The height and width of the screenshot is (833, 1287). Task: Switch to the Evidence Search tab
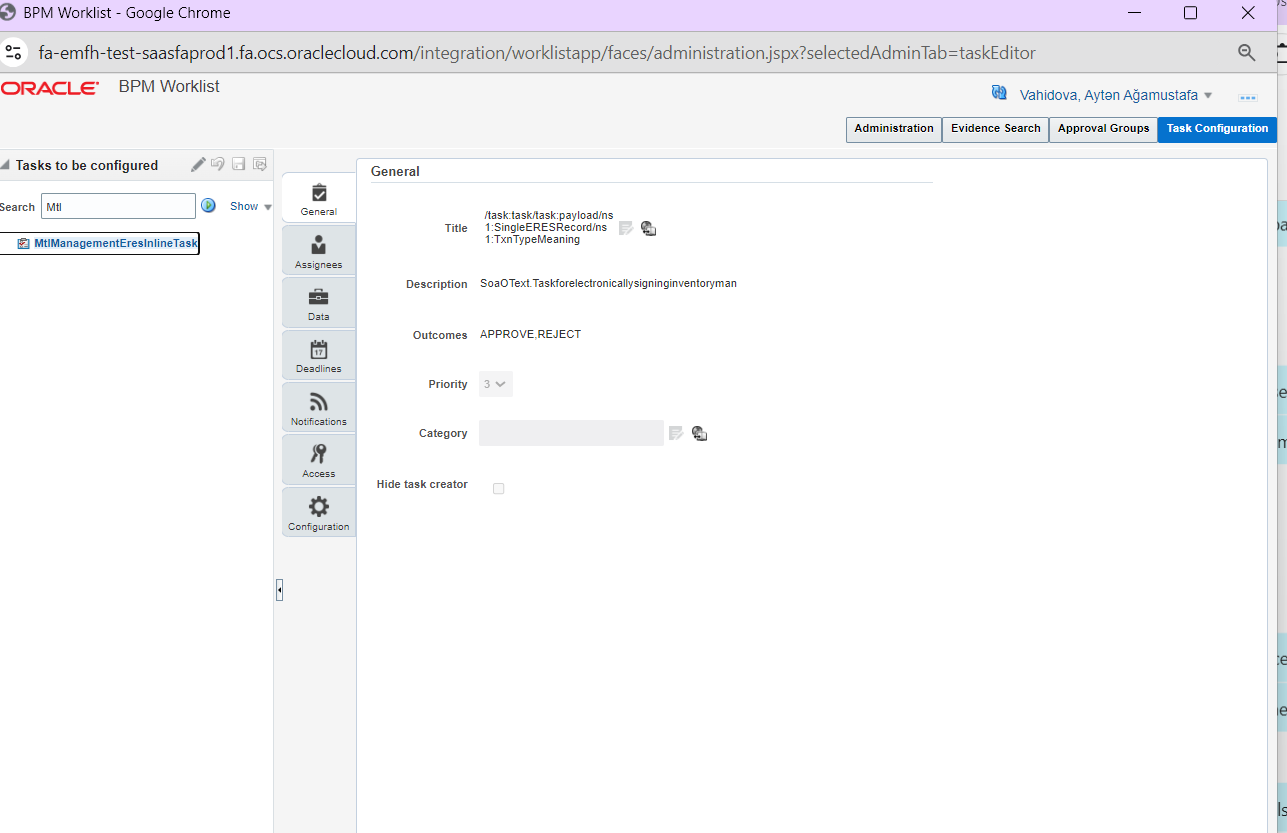coord(994,129)
